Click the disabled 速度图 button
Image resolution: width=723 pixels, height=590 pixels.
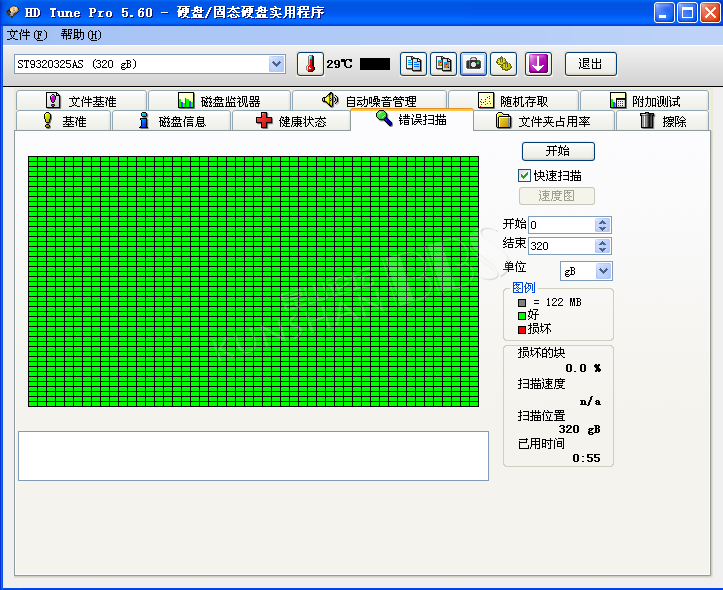pyautogui.click(x=557, y=196)
